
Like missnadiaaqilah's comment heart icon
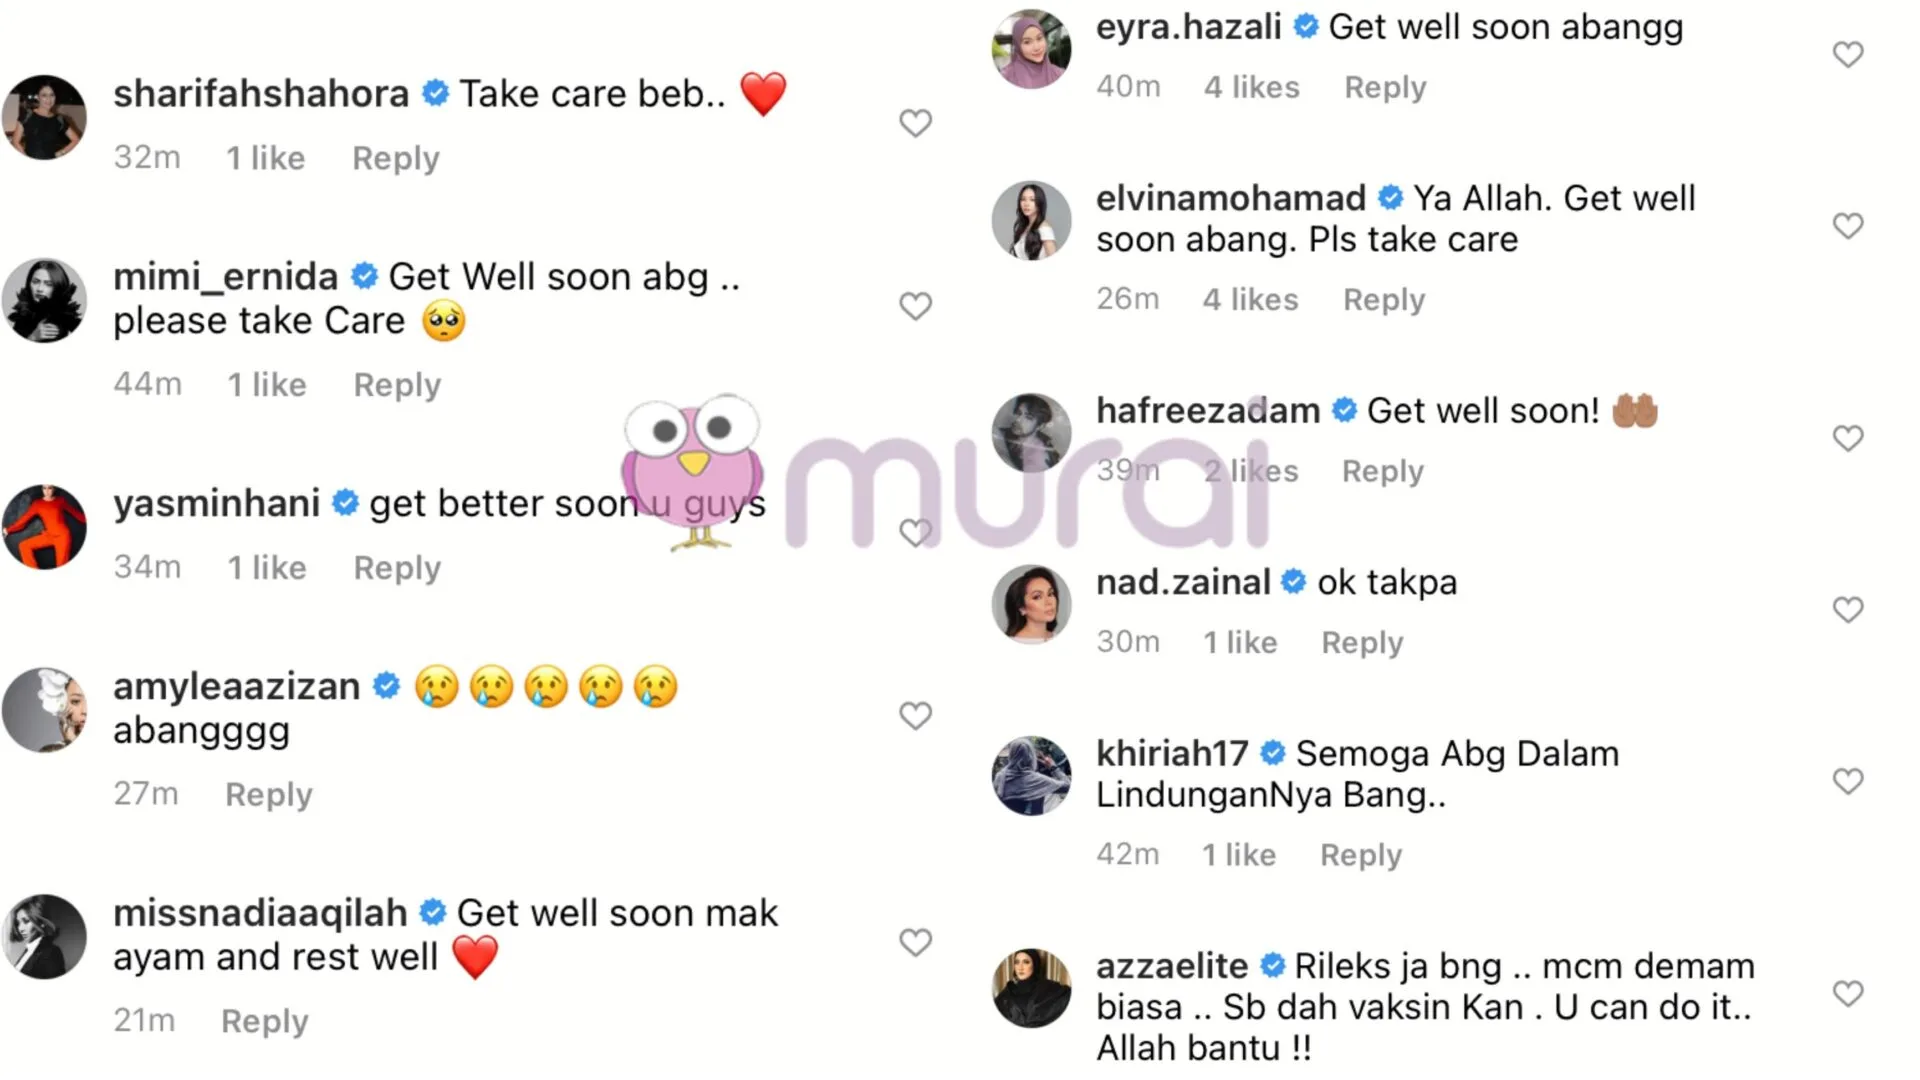click(915, 942)
